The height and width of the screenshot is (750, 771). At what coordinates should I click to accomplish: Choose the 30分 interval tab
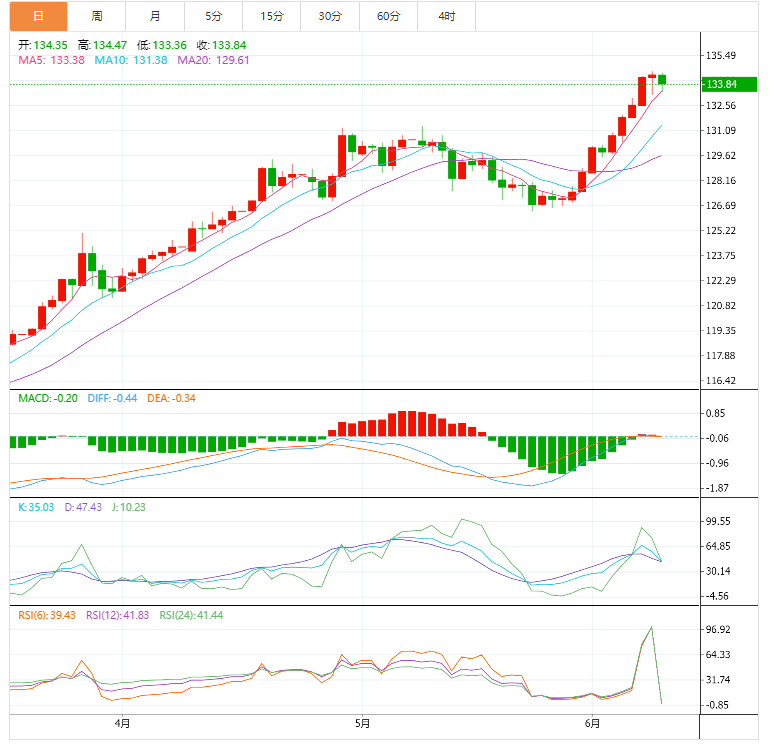pos(329,16)
